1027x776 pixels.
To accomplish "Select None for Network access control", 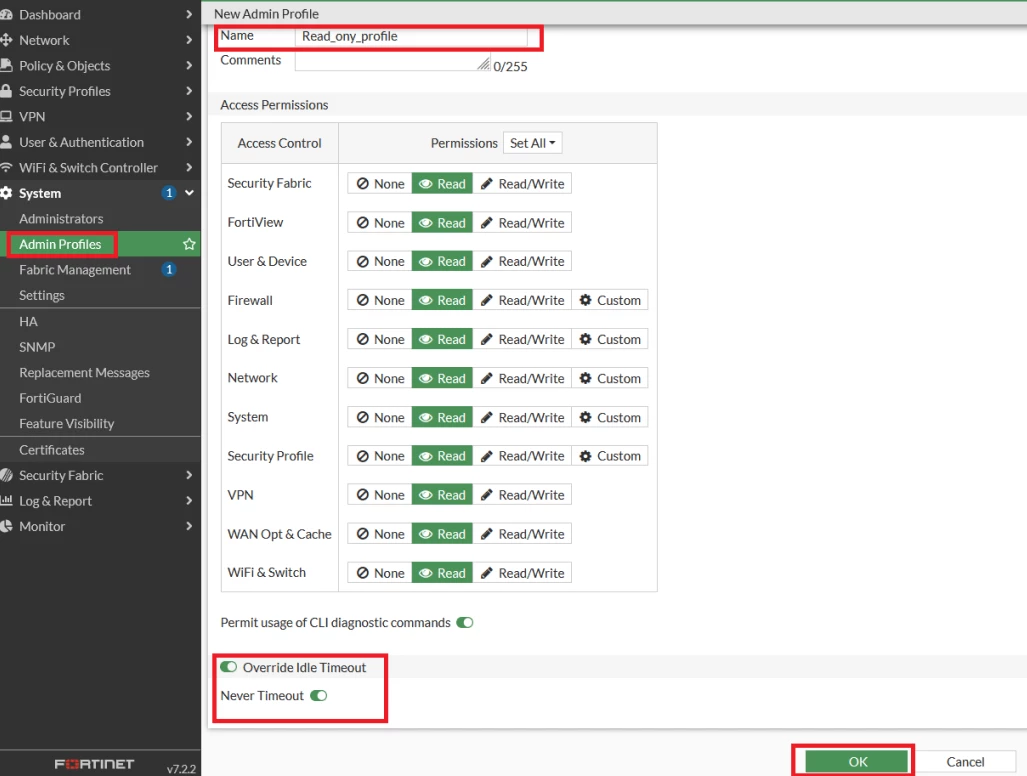I will [x=380, y=379].
